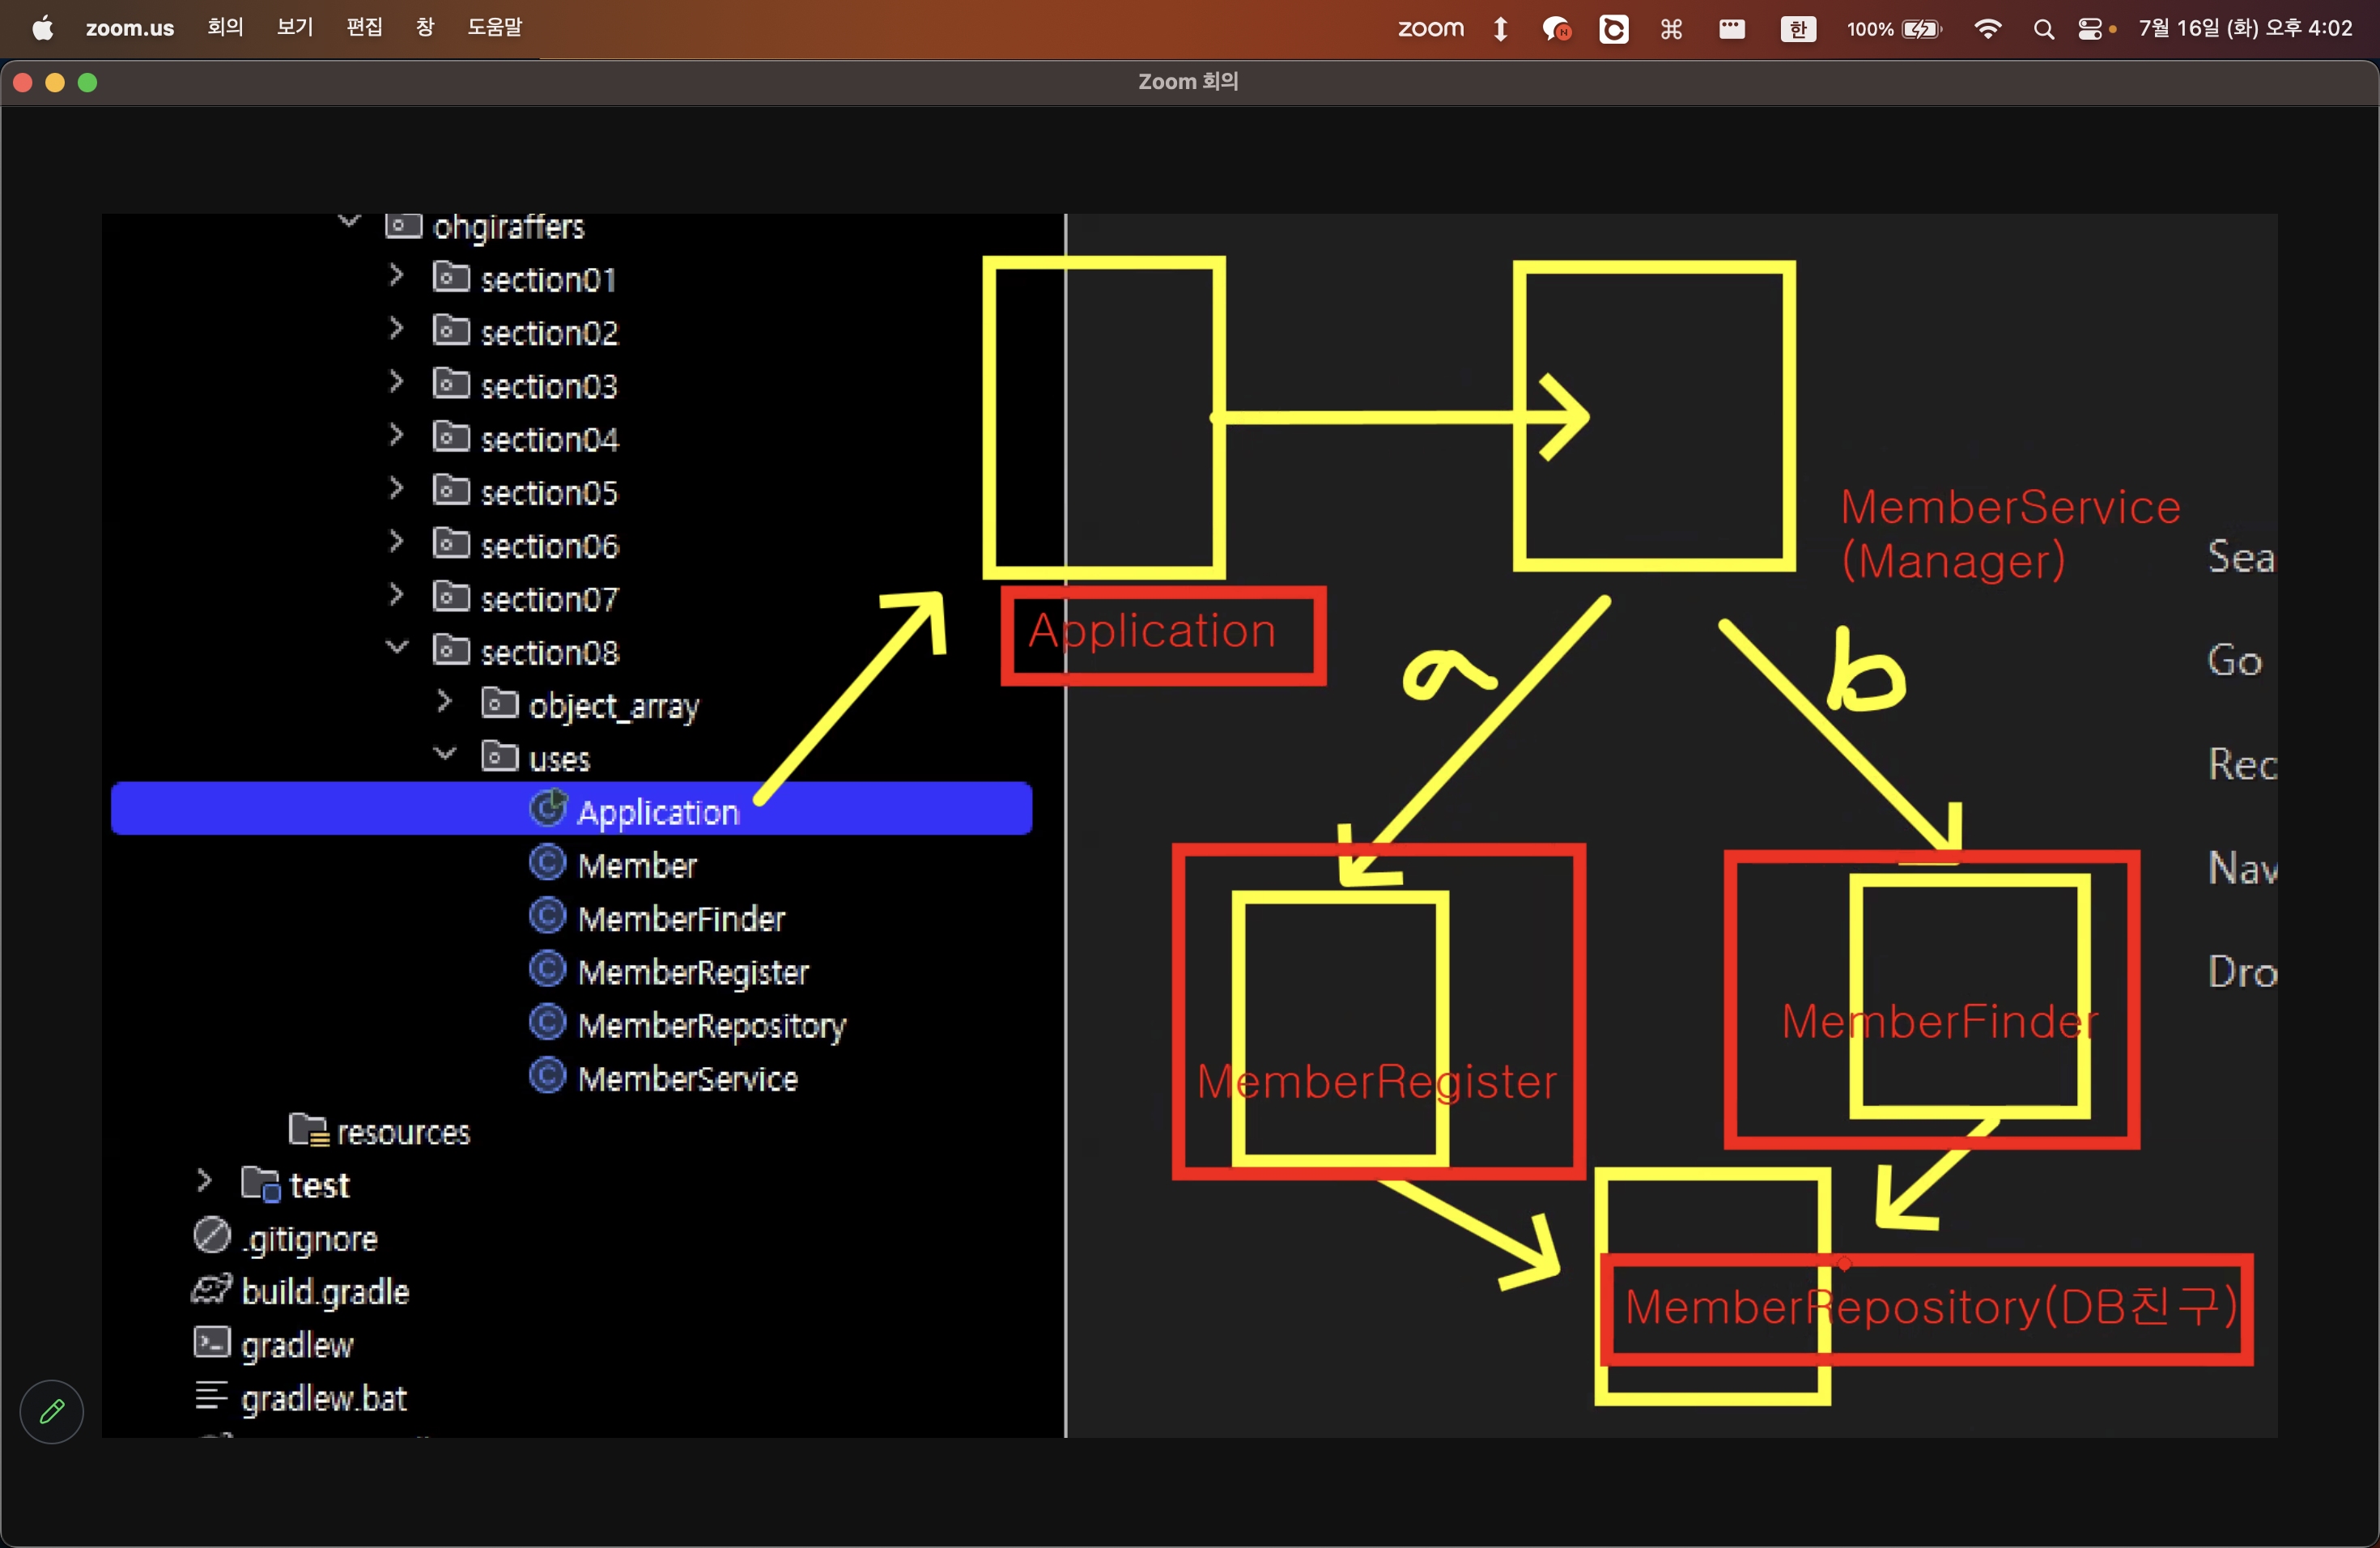2380x1548 pixels.
Task: Click the MemberRepository class icon
Action: [x=547, y=1022]
